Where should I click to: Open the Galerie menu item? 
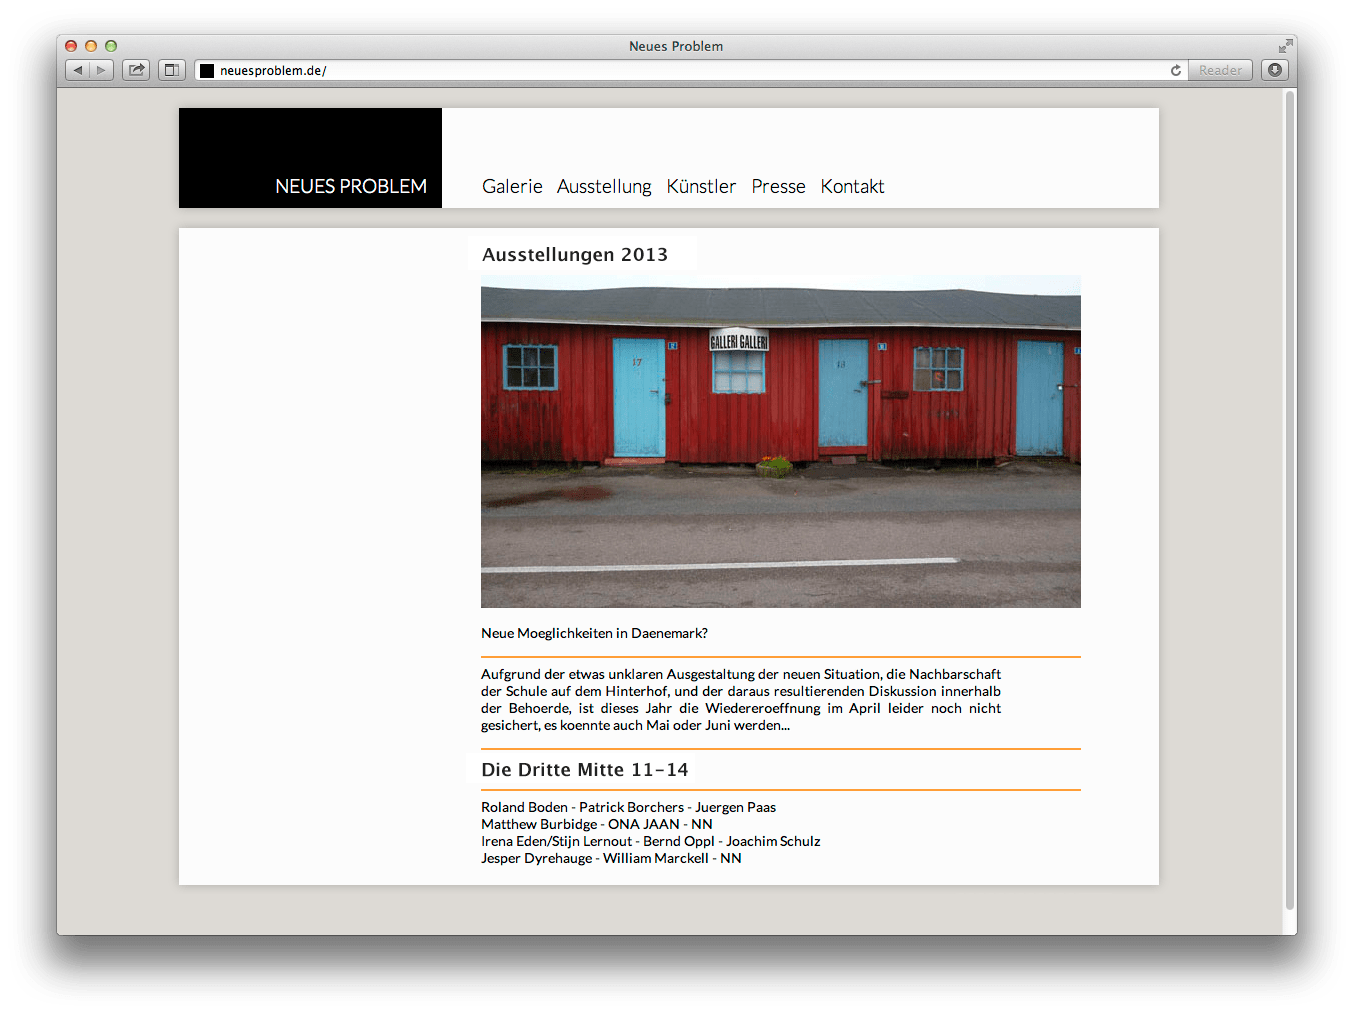(x=512, y=186)
